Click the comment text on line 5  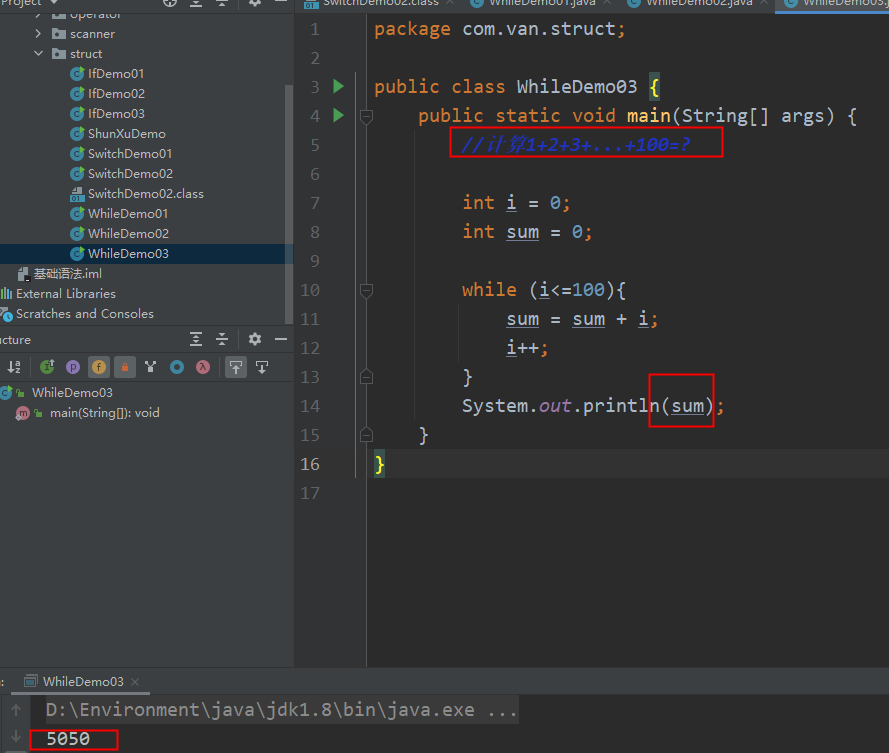click(575, 145)
